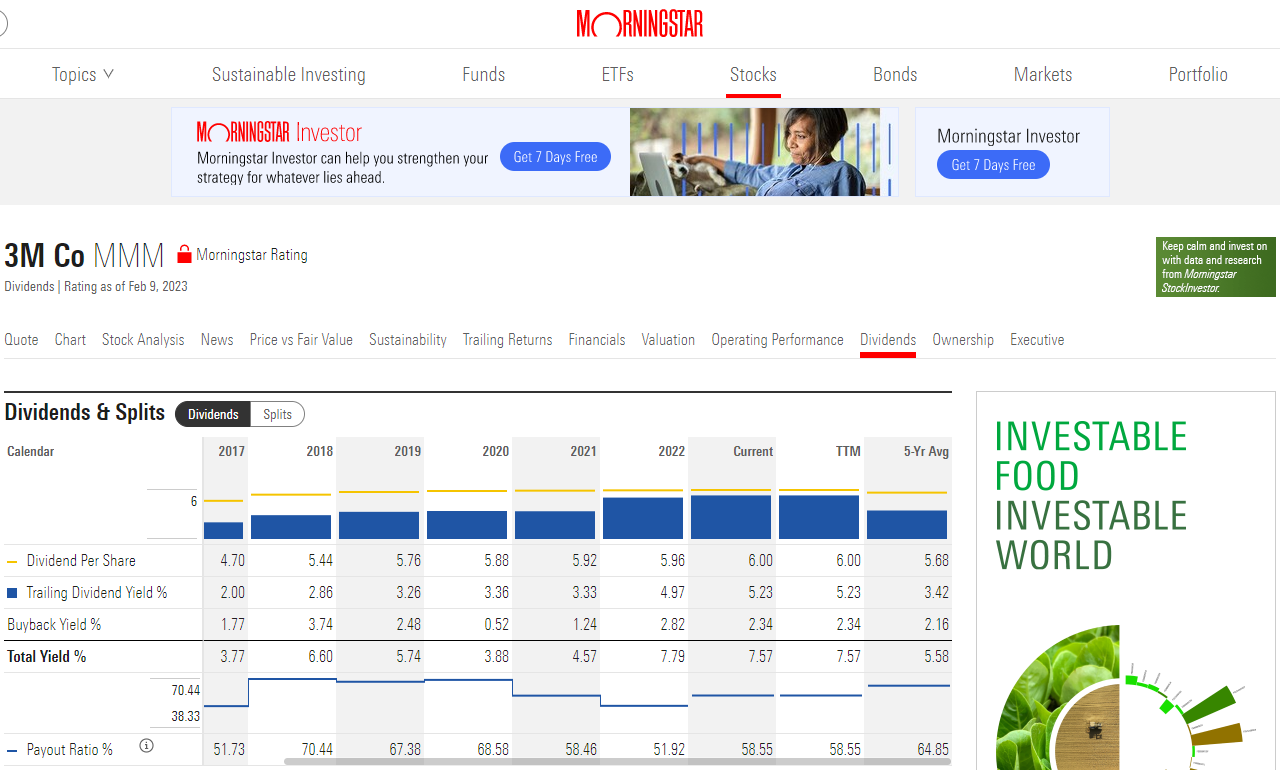Click the 2022 chart bar

point(643,518)
